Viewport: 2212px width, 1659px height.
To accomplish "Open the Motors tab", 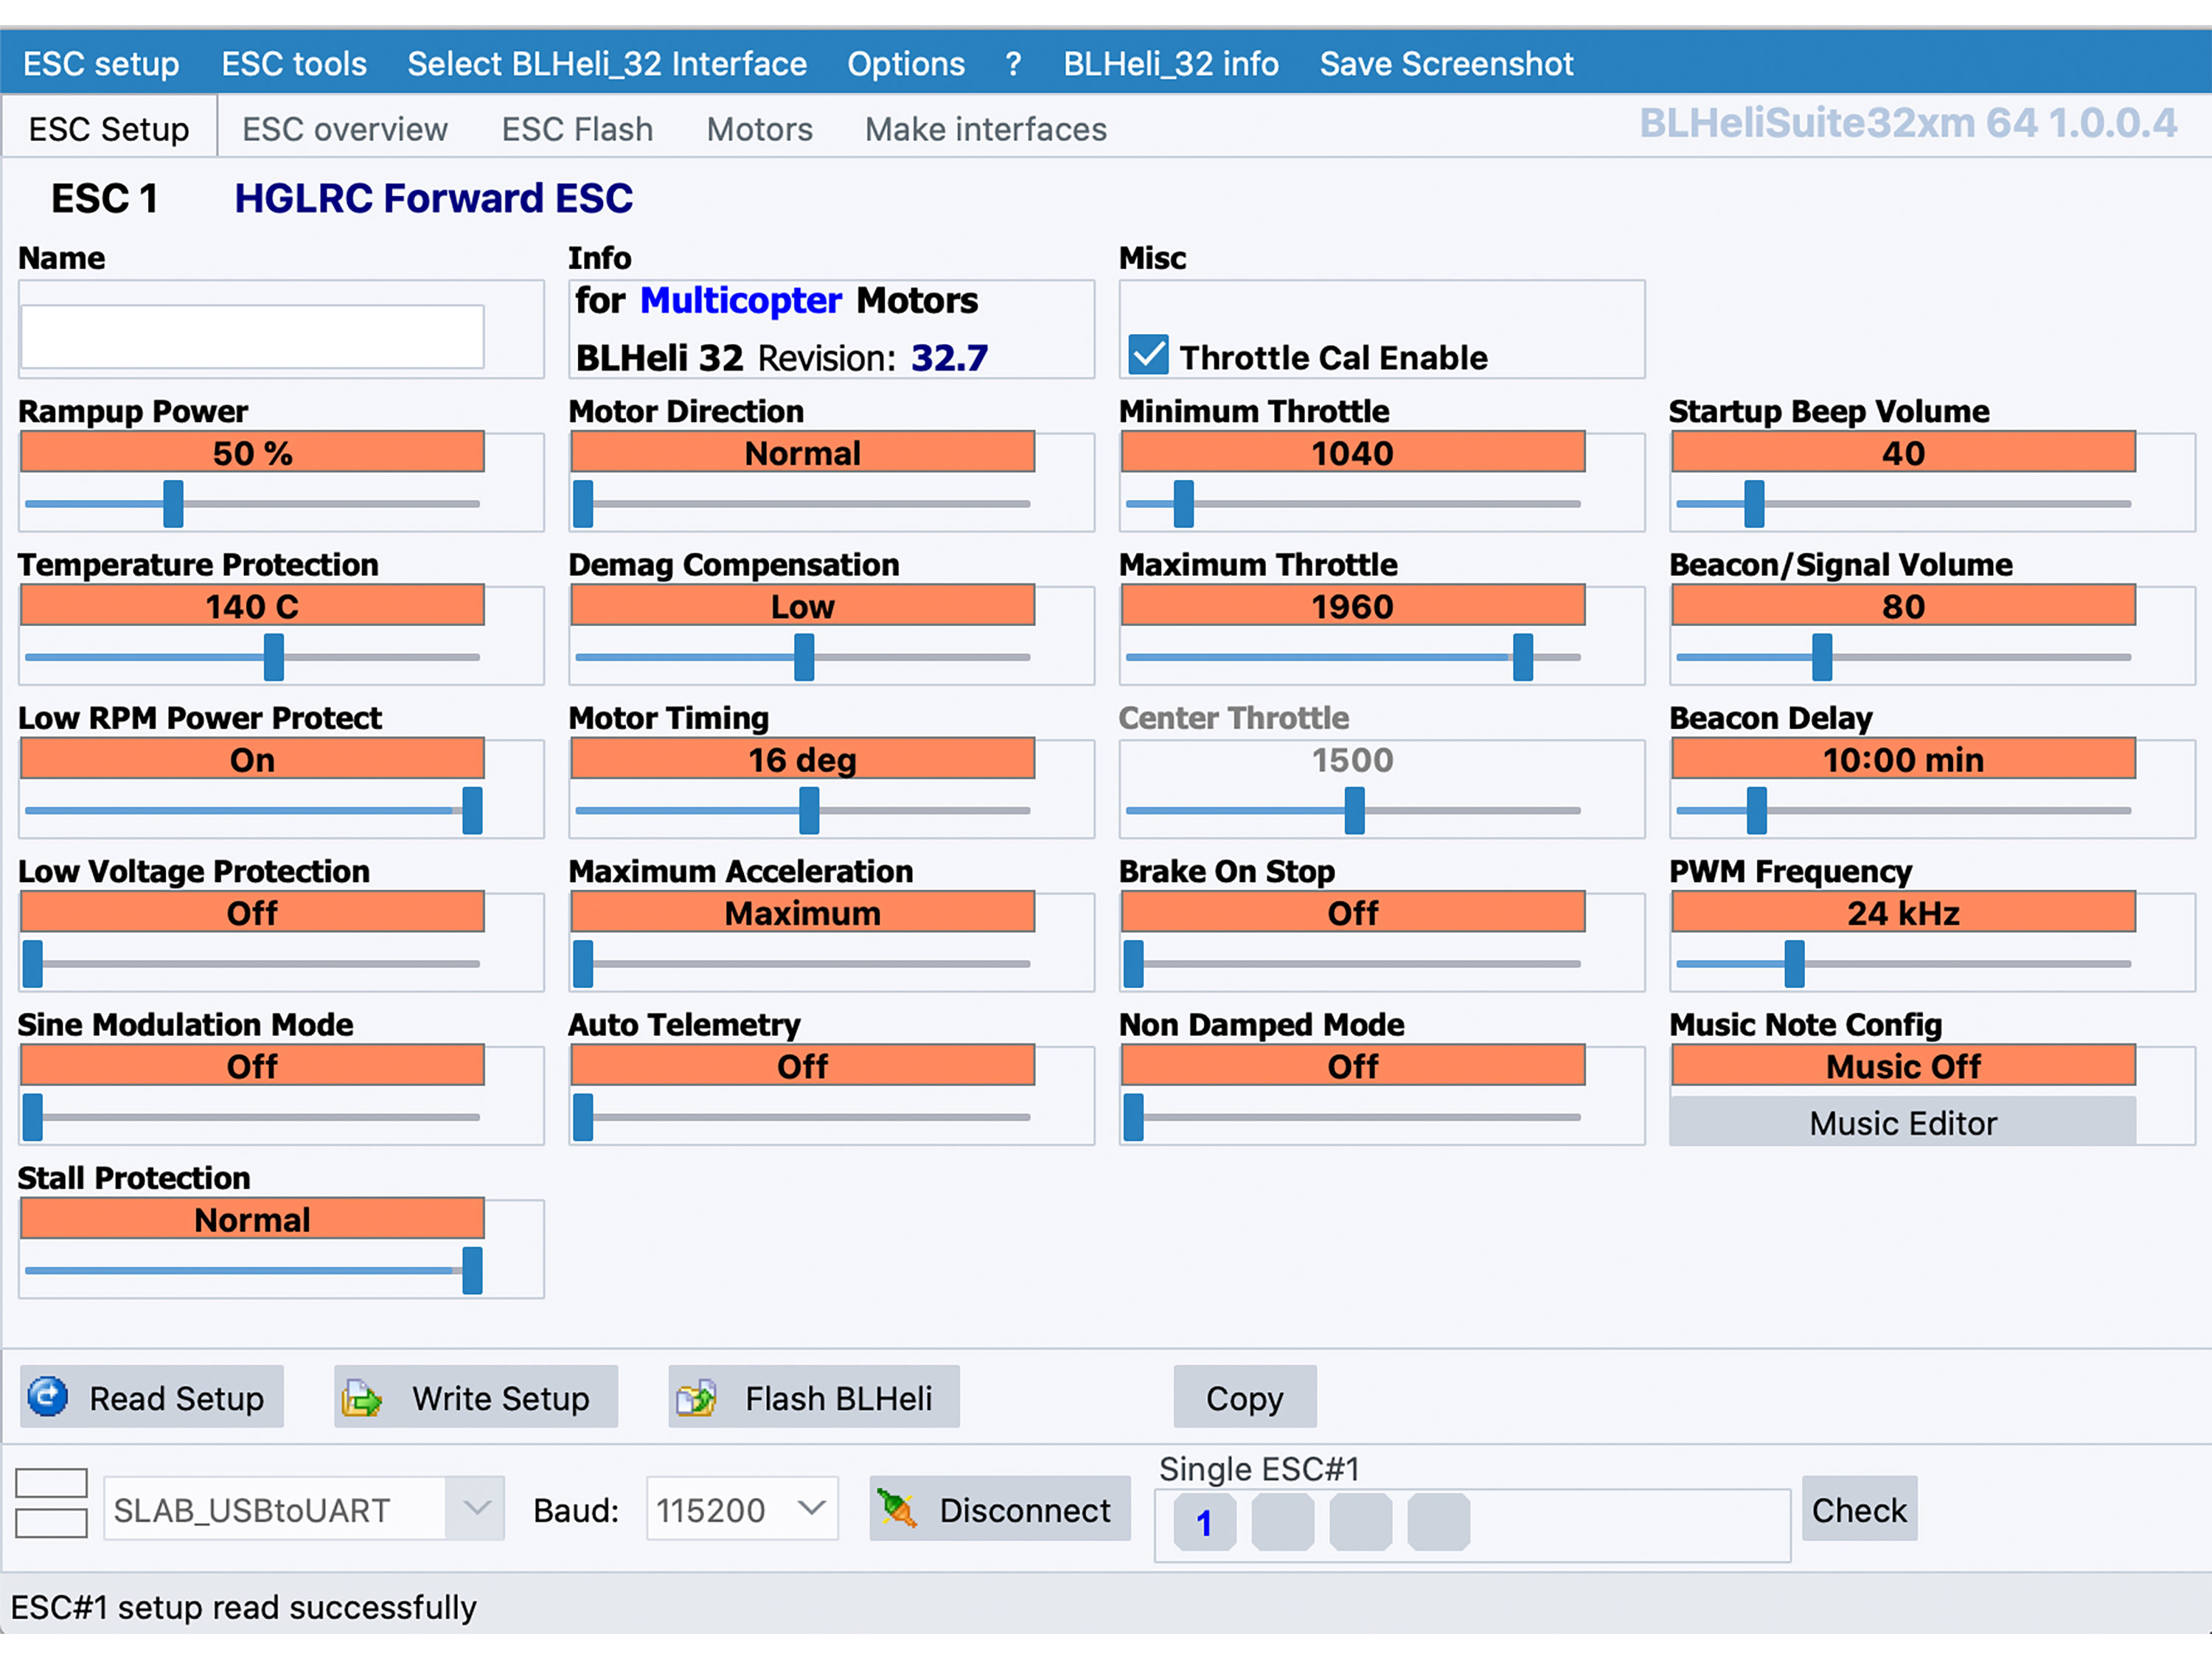I will pos(759,129).
